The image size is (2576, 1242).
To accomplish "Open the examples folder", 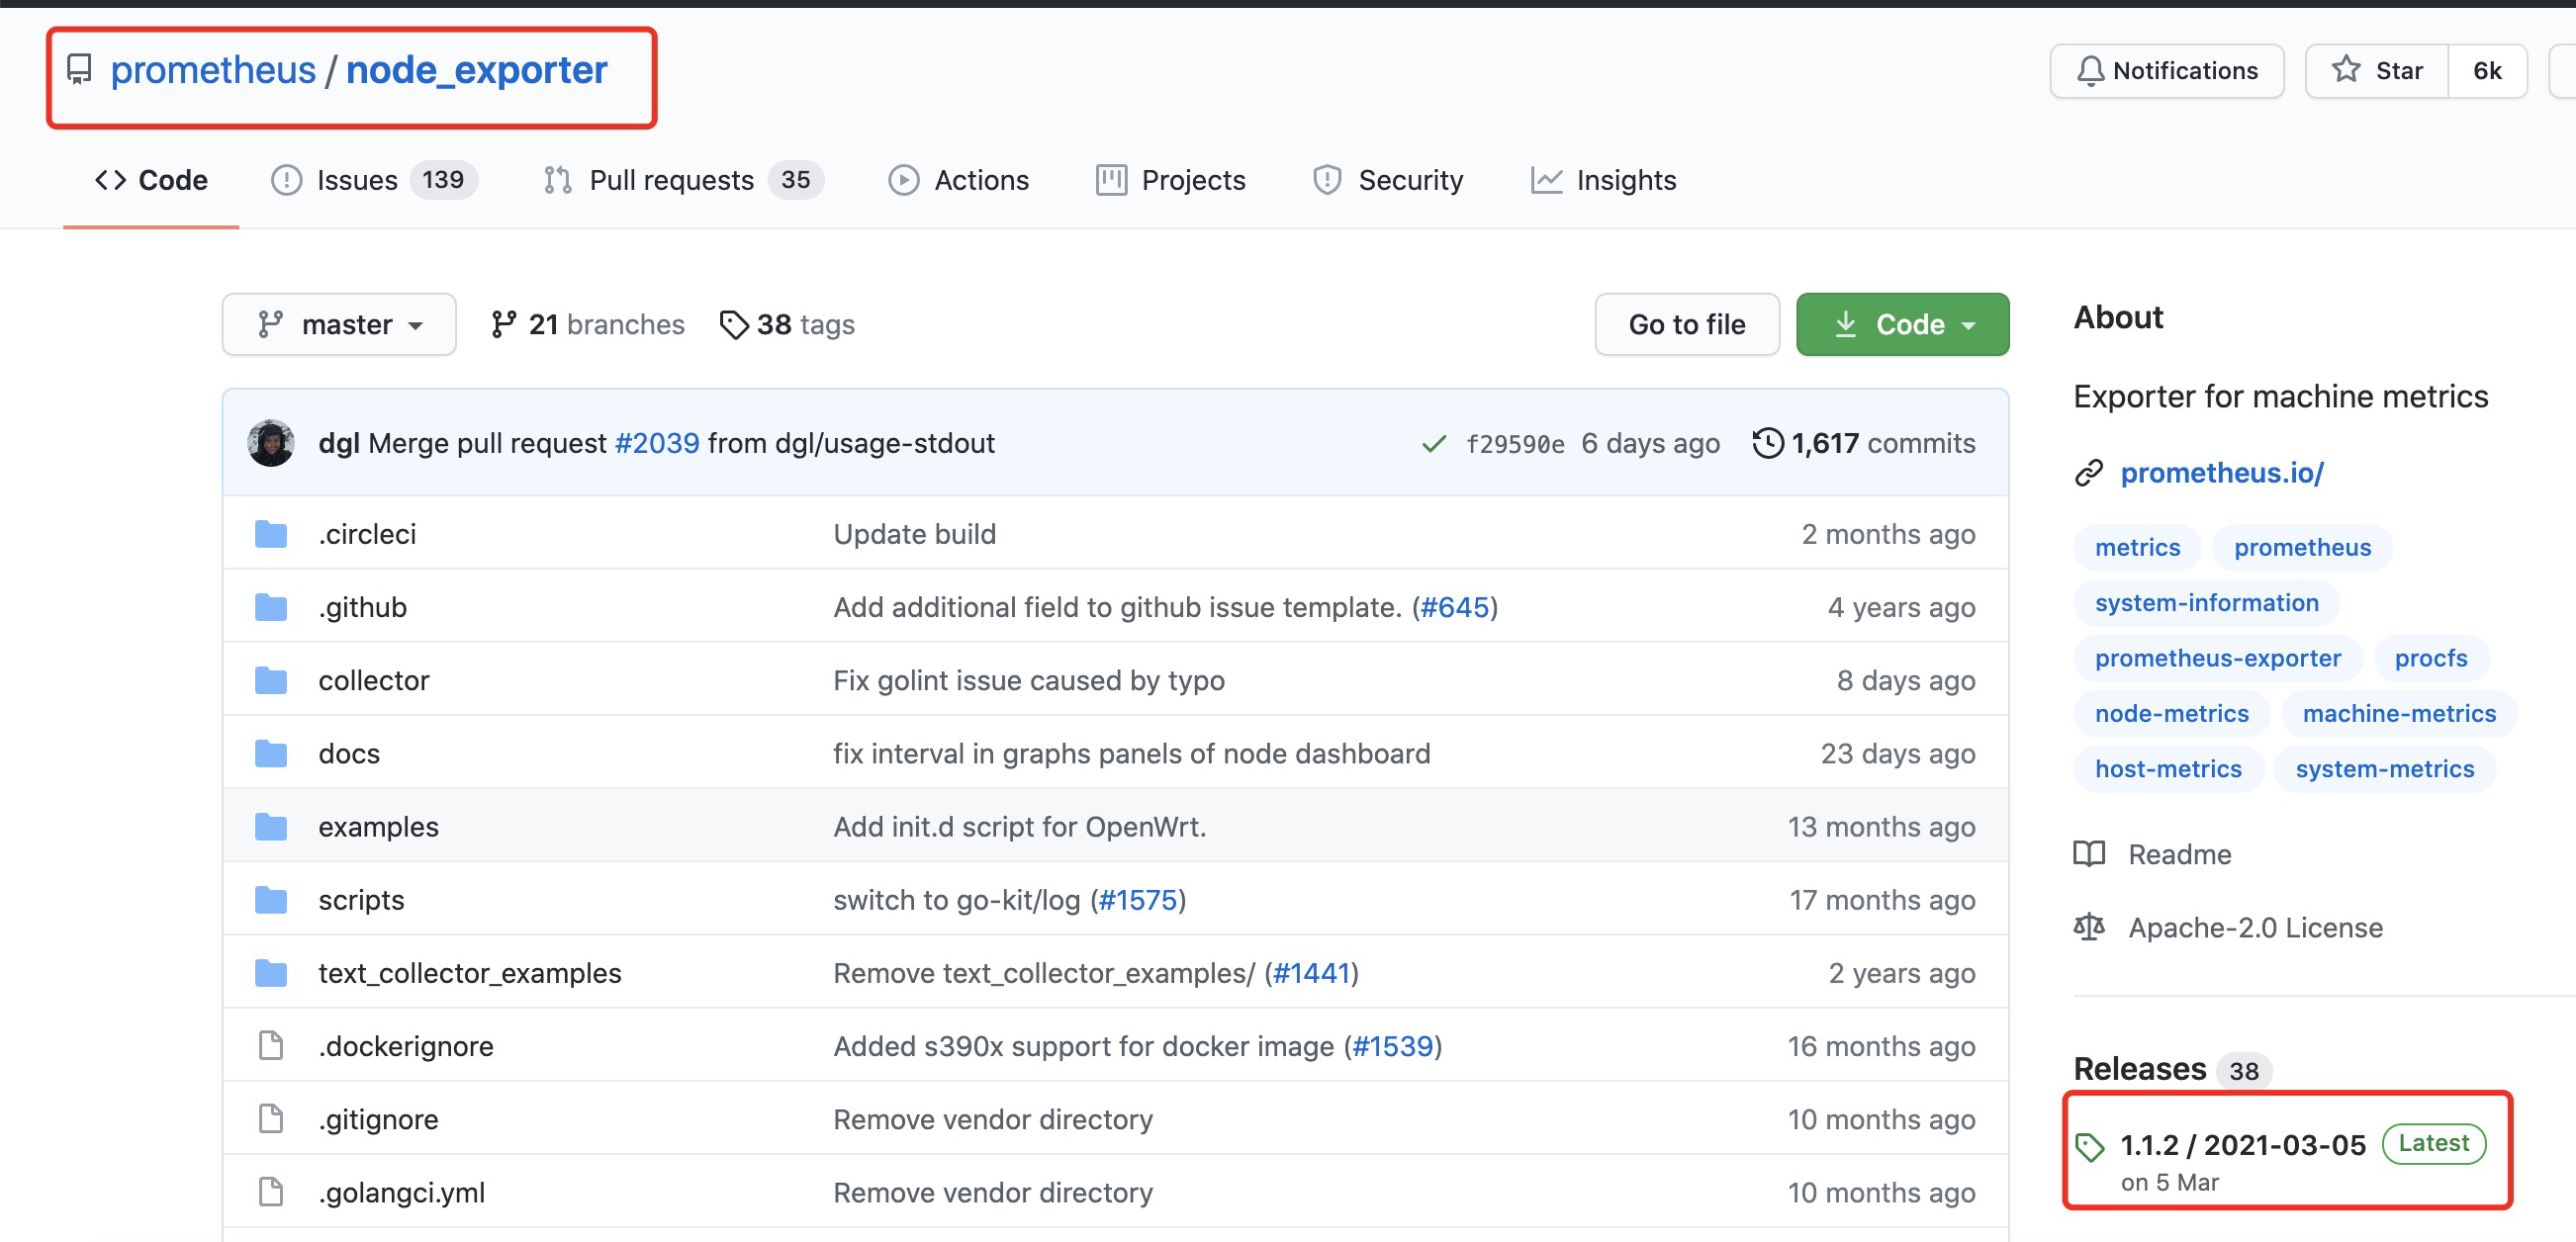I will (x=378, y=826).
